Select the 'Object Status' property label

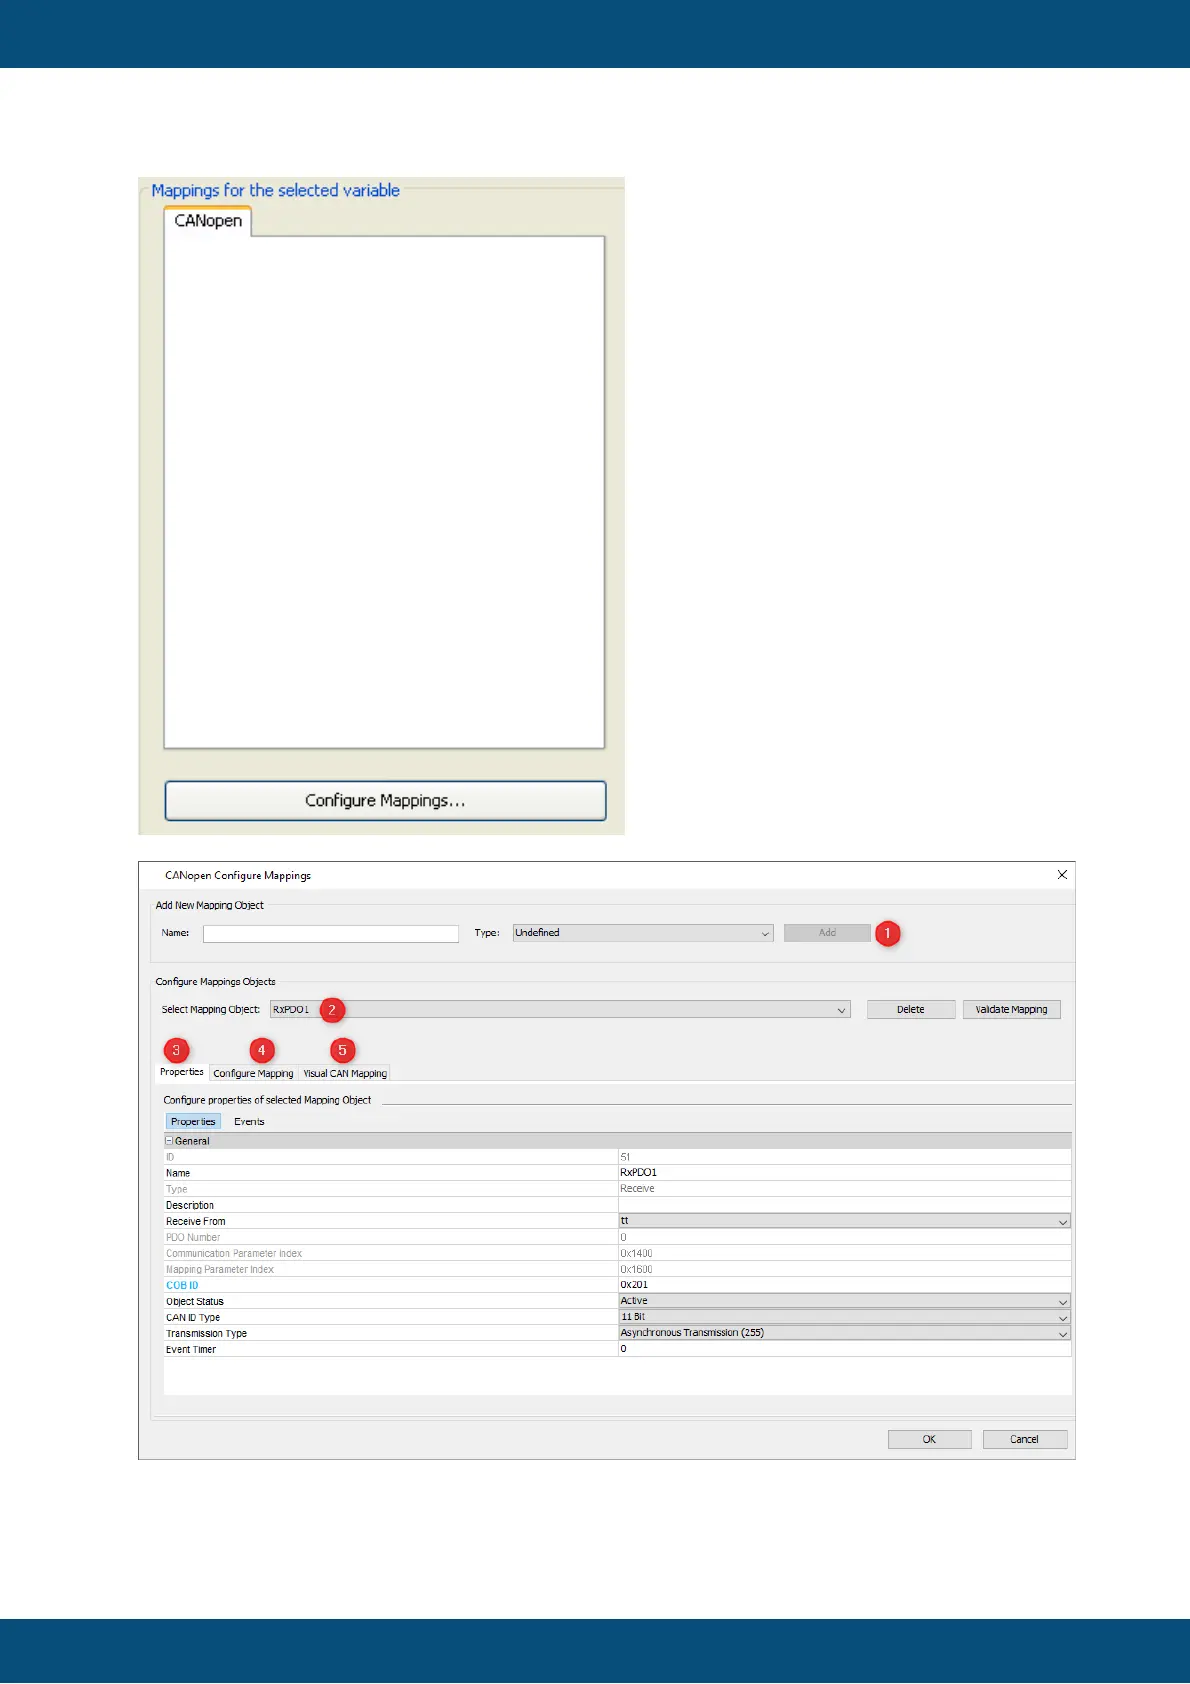point(195,1302)
